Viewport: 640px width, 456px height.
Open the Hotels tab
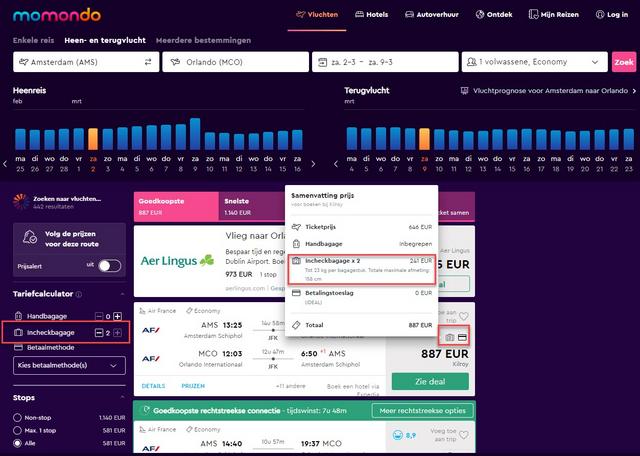click(x=371, y=15)
